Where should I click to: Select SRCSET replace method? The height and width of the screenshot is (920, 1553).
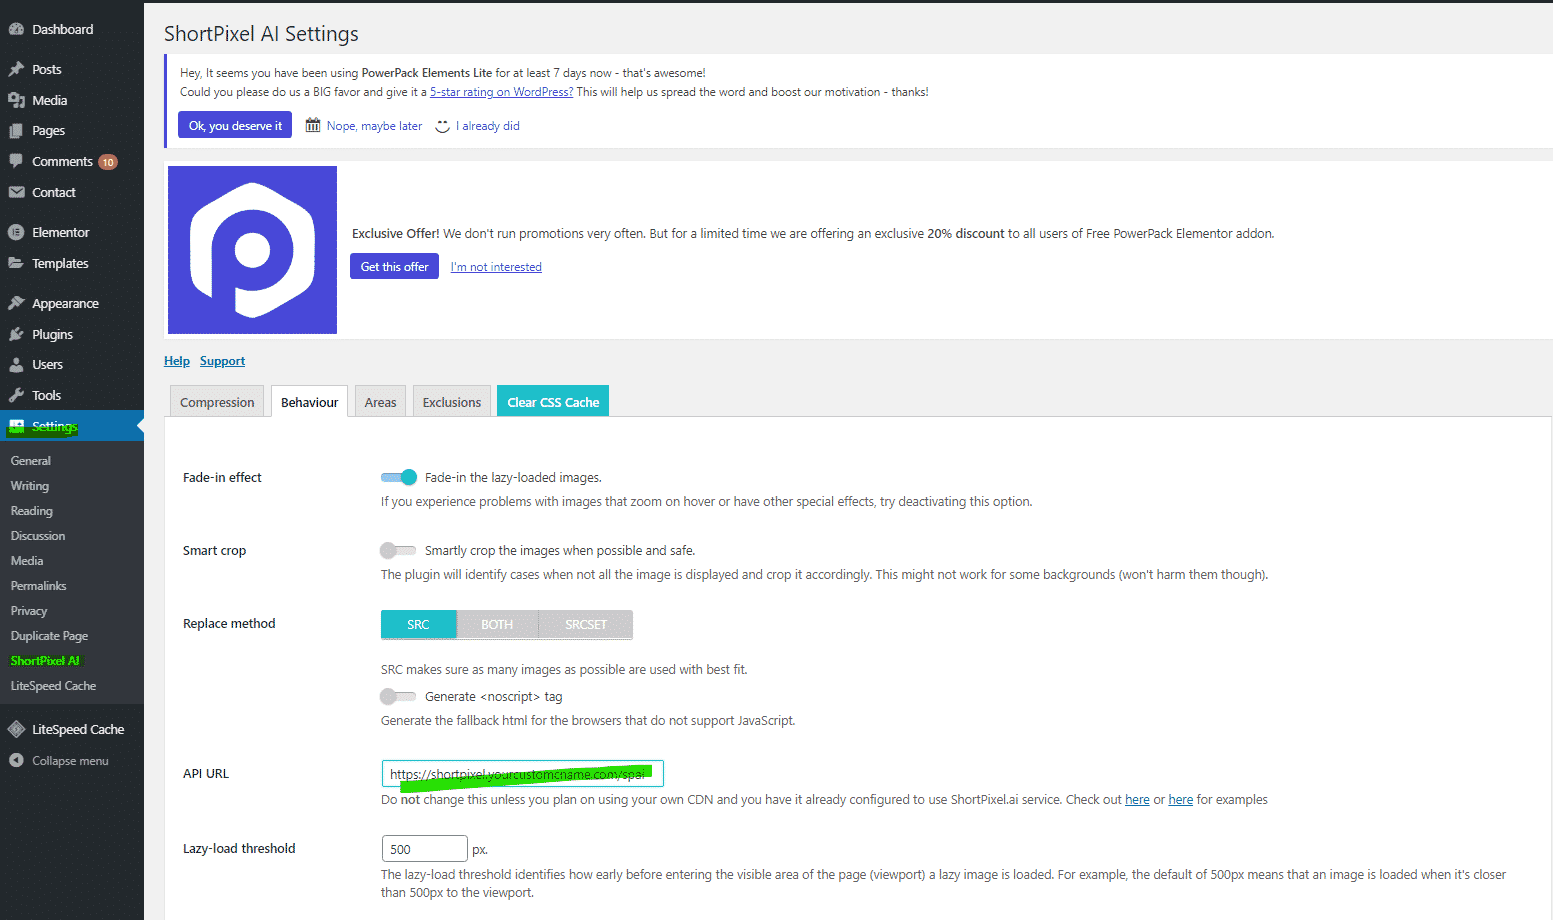click(586, 624)
